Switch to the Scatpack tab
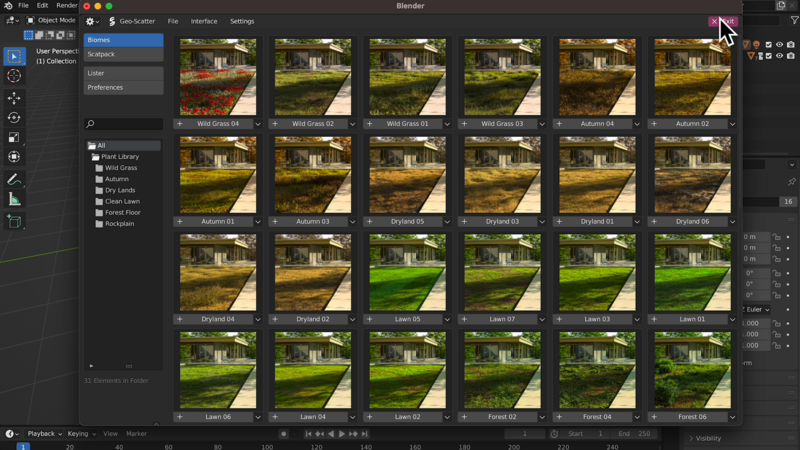The height and width of the screenshot is (450, 800). click(123, 54)
